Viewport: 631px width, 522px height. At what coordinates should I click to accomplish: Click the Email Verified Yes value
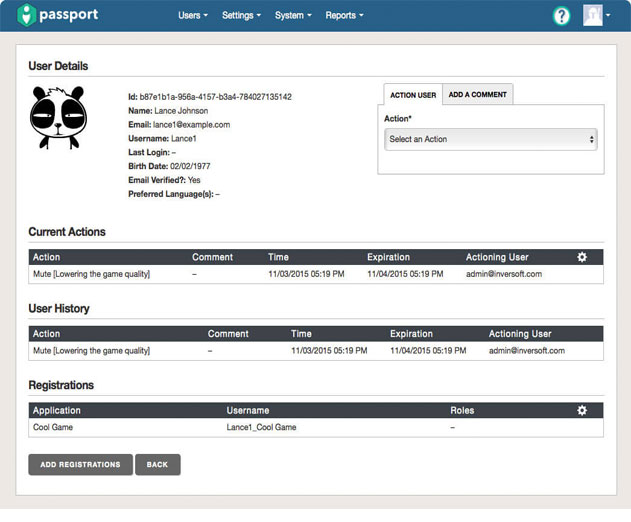194,180
